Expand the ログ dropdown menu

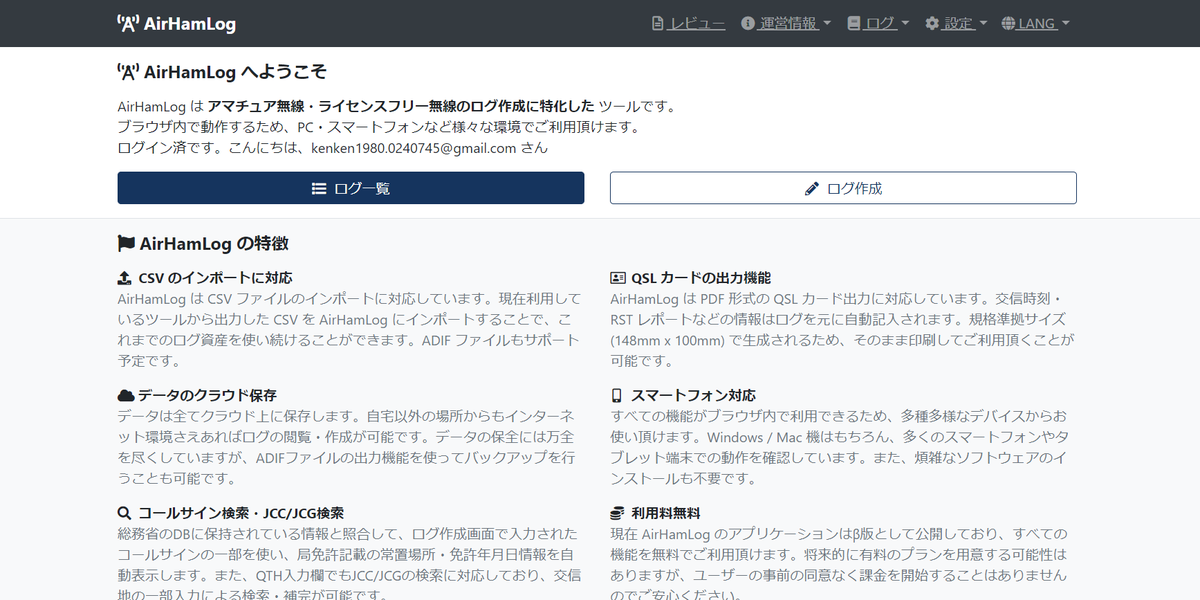[878, 23]
